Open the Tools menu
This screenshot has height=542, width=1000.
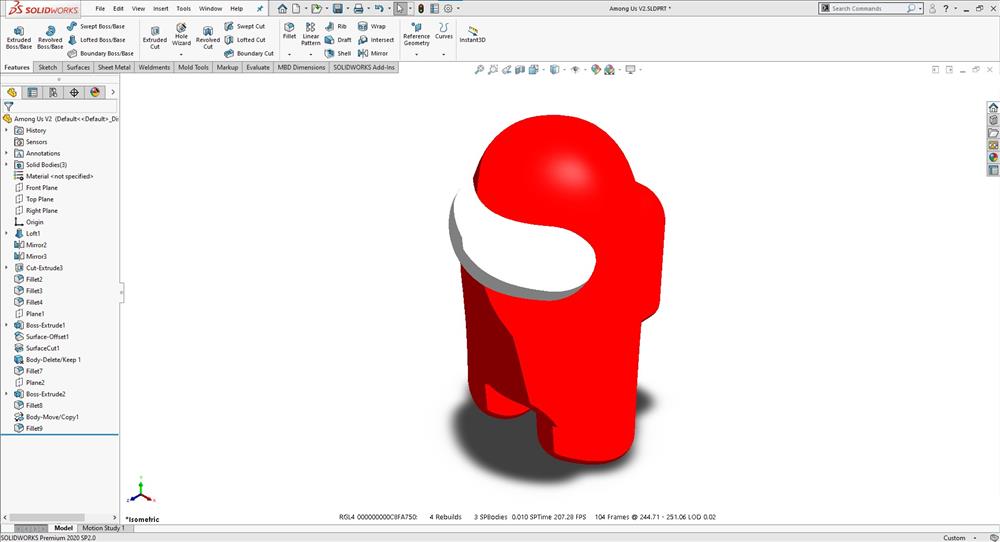[x=184, y=8]
